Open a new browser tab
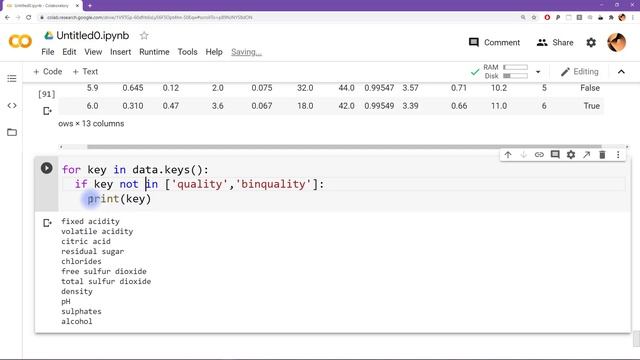This screenshot has width=640, height=360. [90, 6]
